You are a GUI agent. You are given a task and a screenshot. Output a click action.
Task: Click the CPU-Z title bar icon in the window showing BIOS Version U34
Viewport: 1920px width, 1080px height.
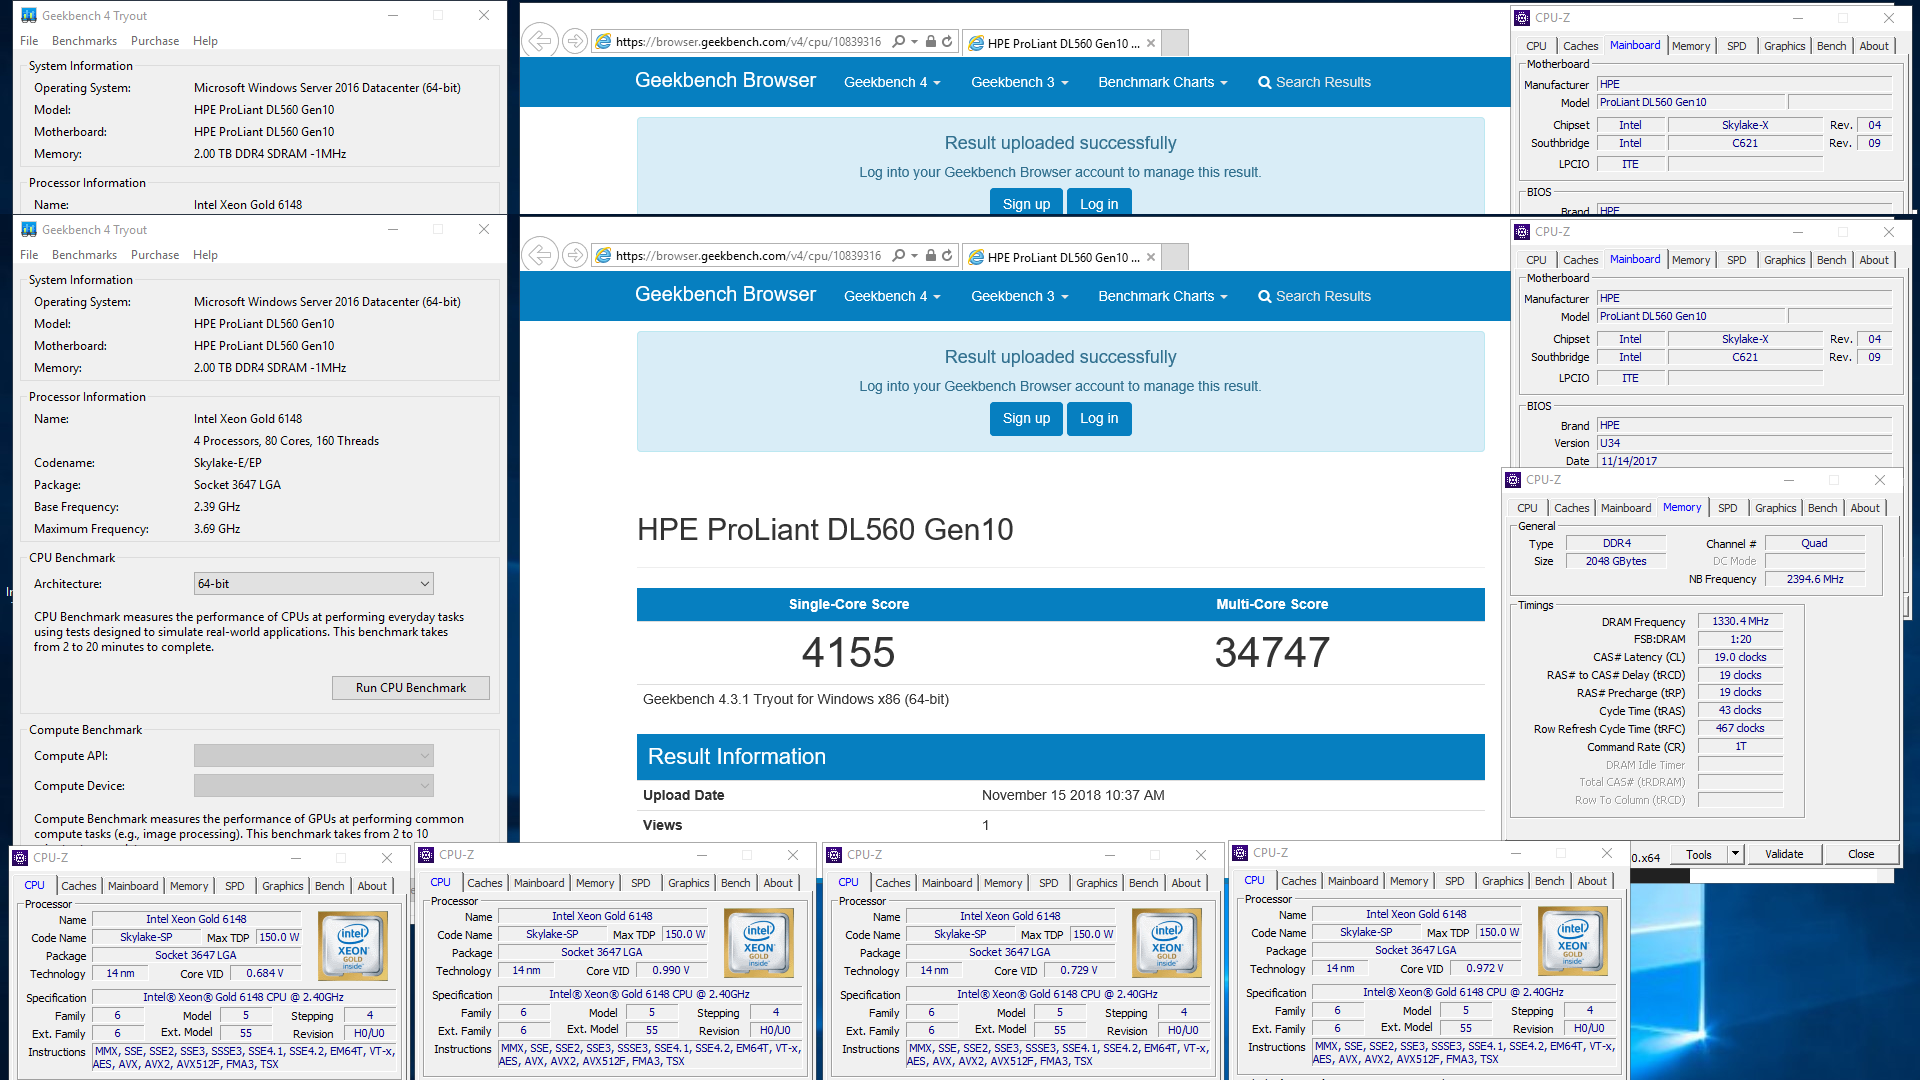tap(1522, 232)
